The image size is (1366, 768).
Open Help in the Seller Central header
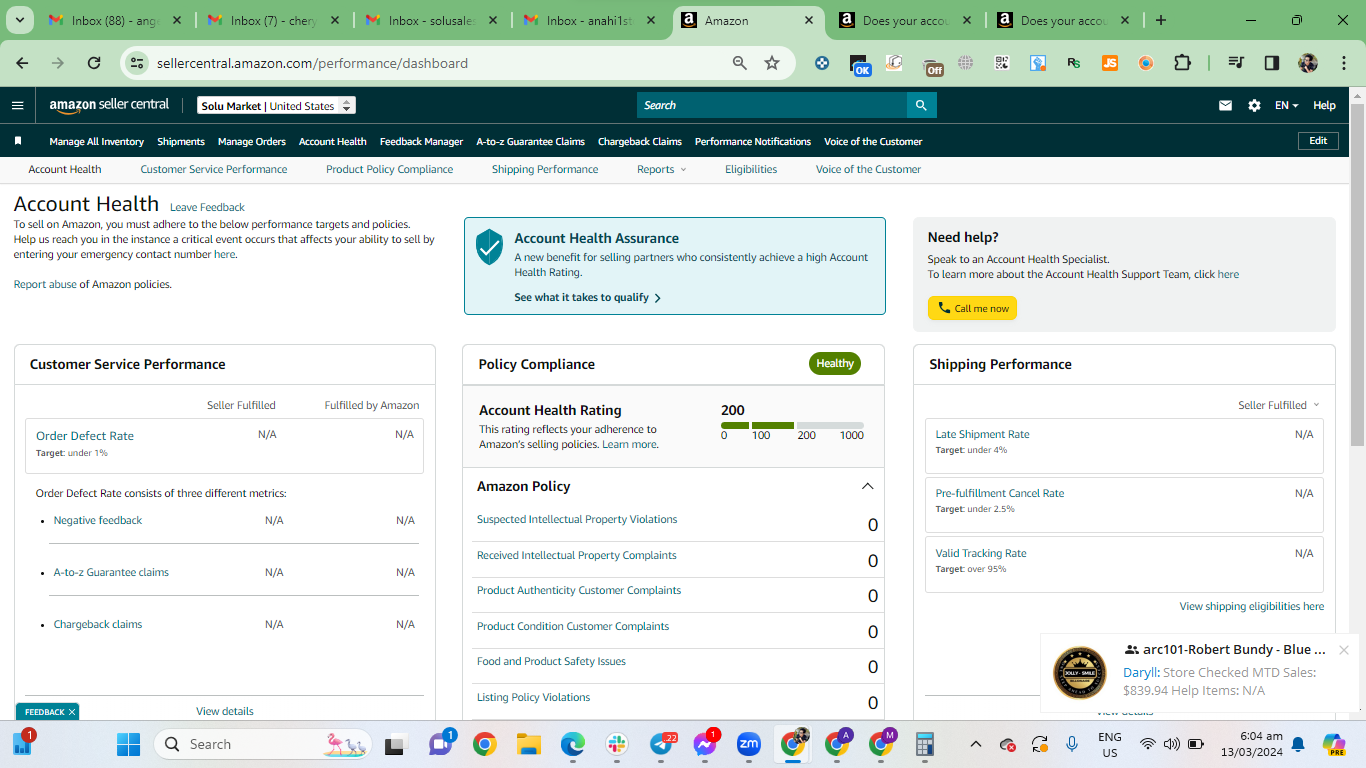tap(1324, 105)
